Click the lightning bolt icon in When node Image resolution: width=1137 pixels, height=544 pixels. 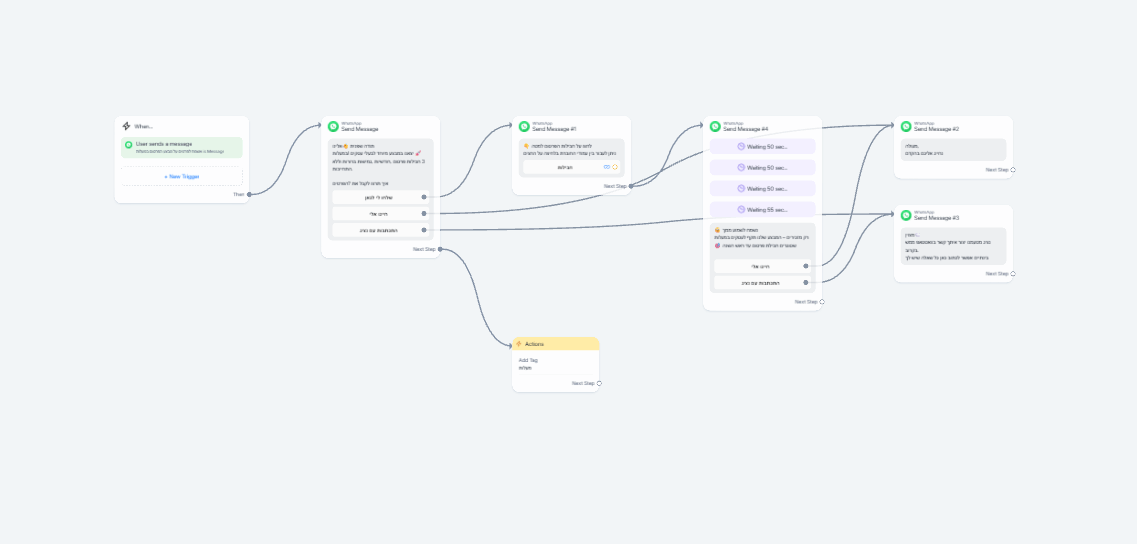126,126
